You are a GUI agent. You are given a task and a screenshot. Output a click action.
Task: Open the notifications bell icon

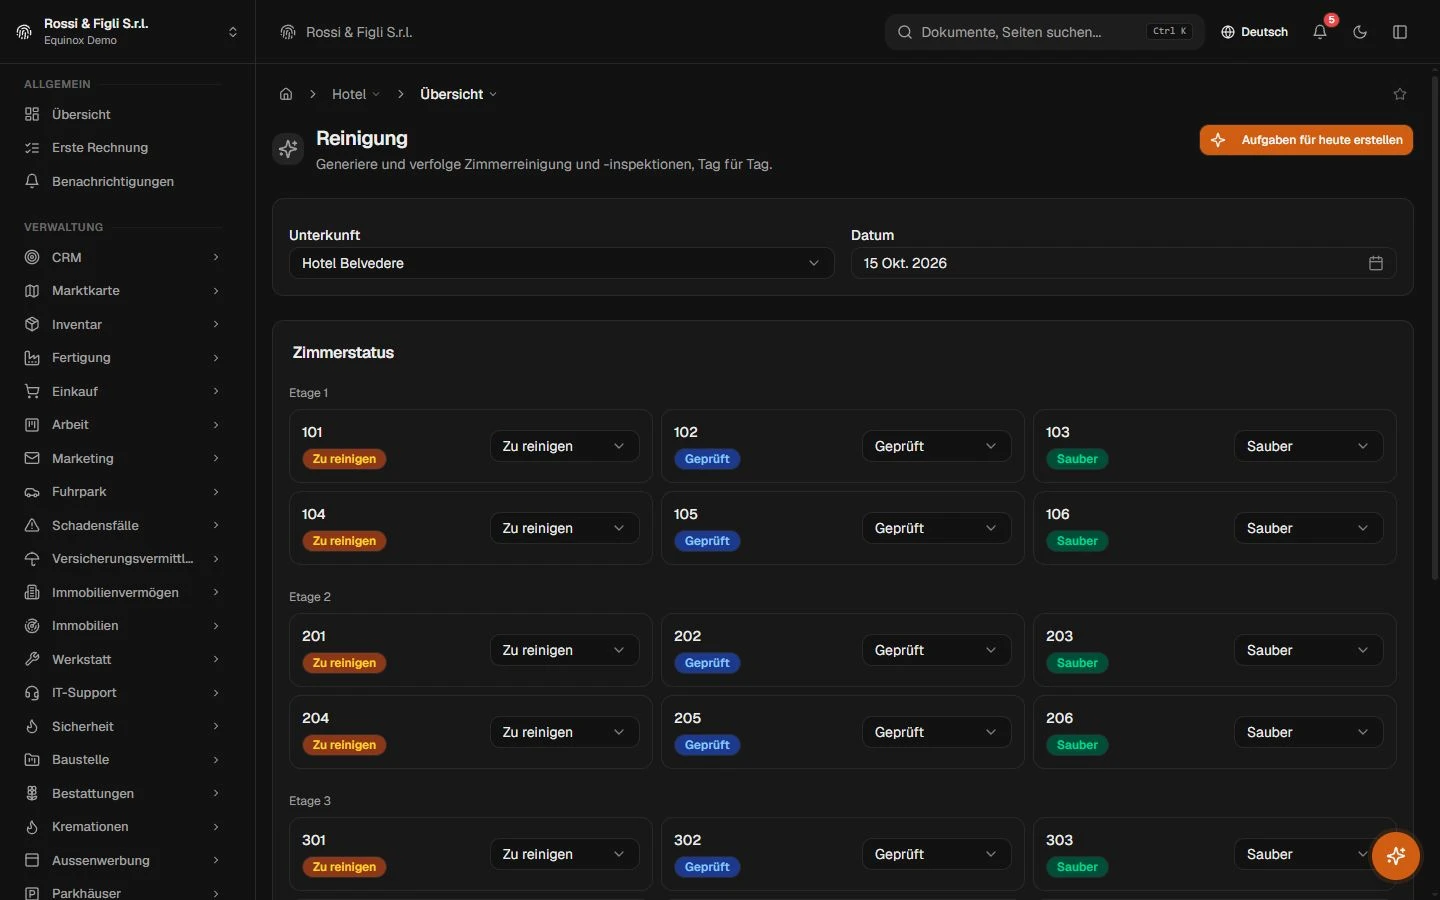pyautogui.click(x=1320, y=32)
